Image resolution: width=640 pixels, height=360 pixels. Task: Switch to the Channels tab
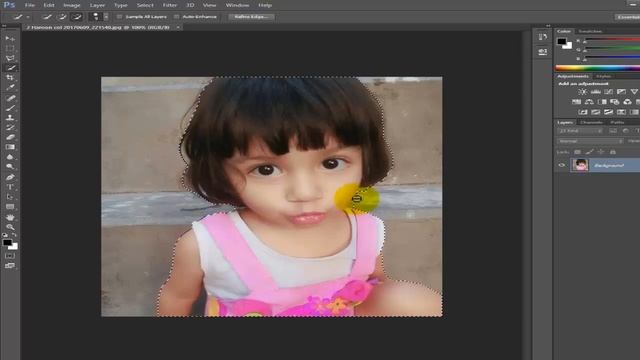coord(591,122)
